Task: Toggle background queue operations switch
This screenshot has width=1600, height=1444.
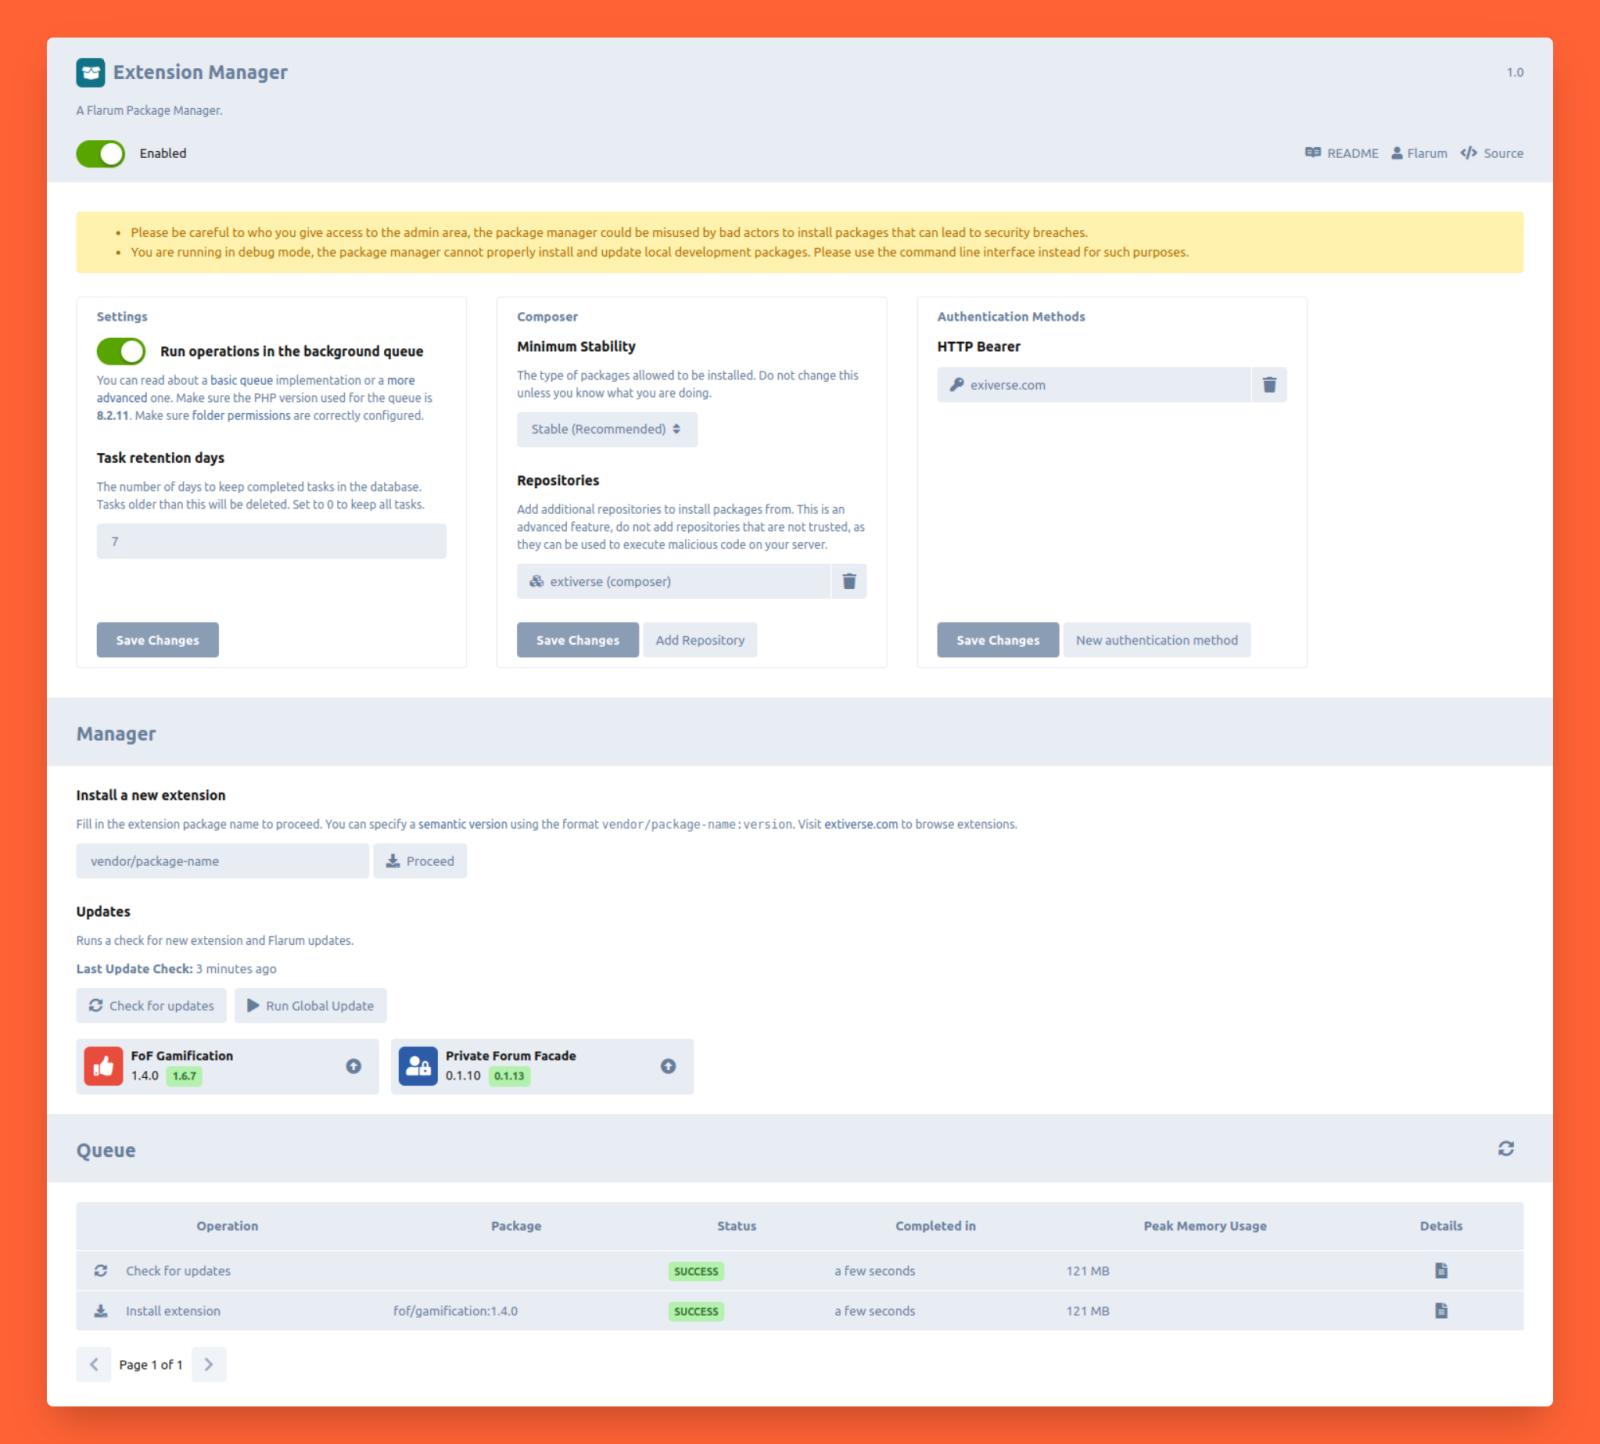Action: [x=121, y=351]
